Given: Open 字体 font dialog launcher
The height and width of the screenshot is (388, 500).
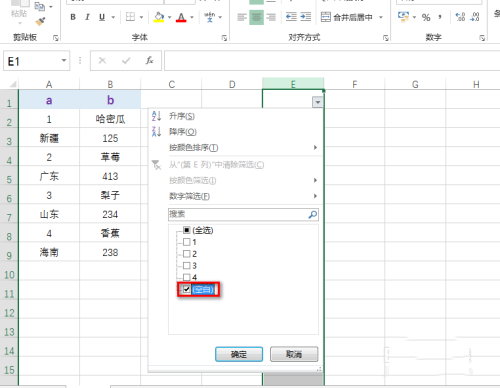Looking at the screenshot, I should [x=224, y=38].
